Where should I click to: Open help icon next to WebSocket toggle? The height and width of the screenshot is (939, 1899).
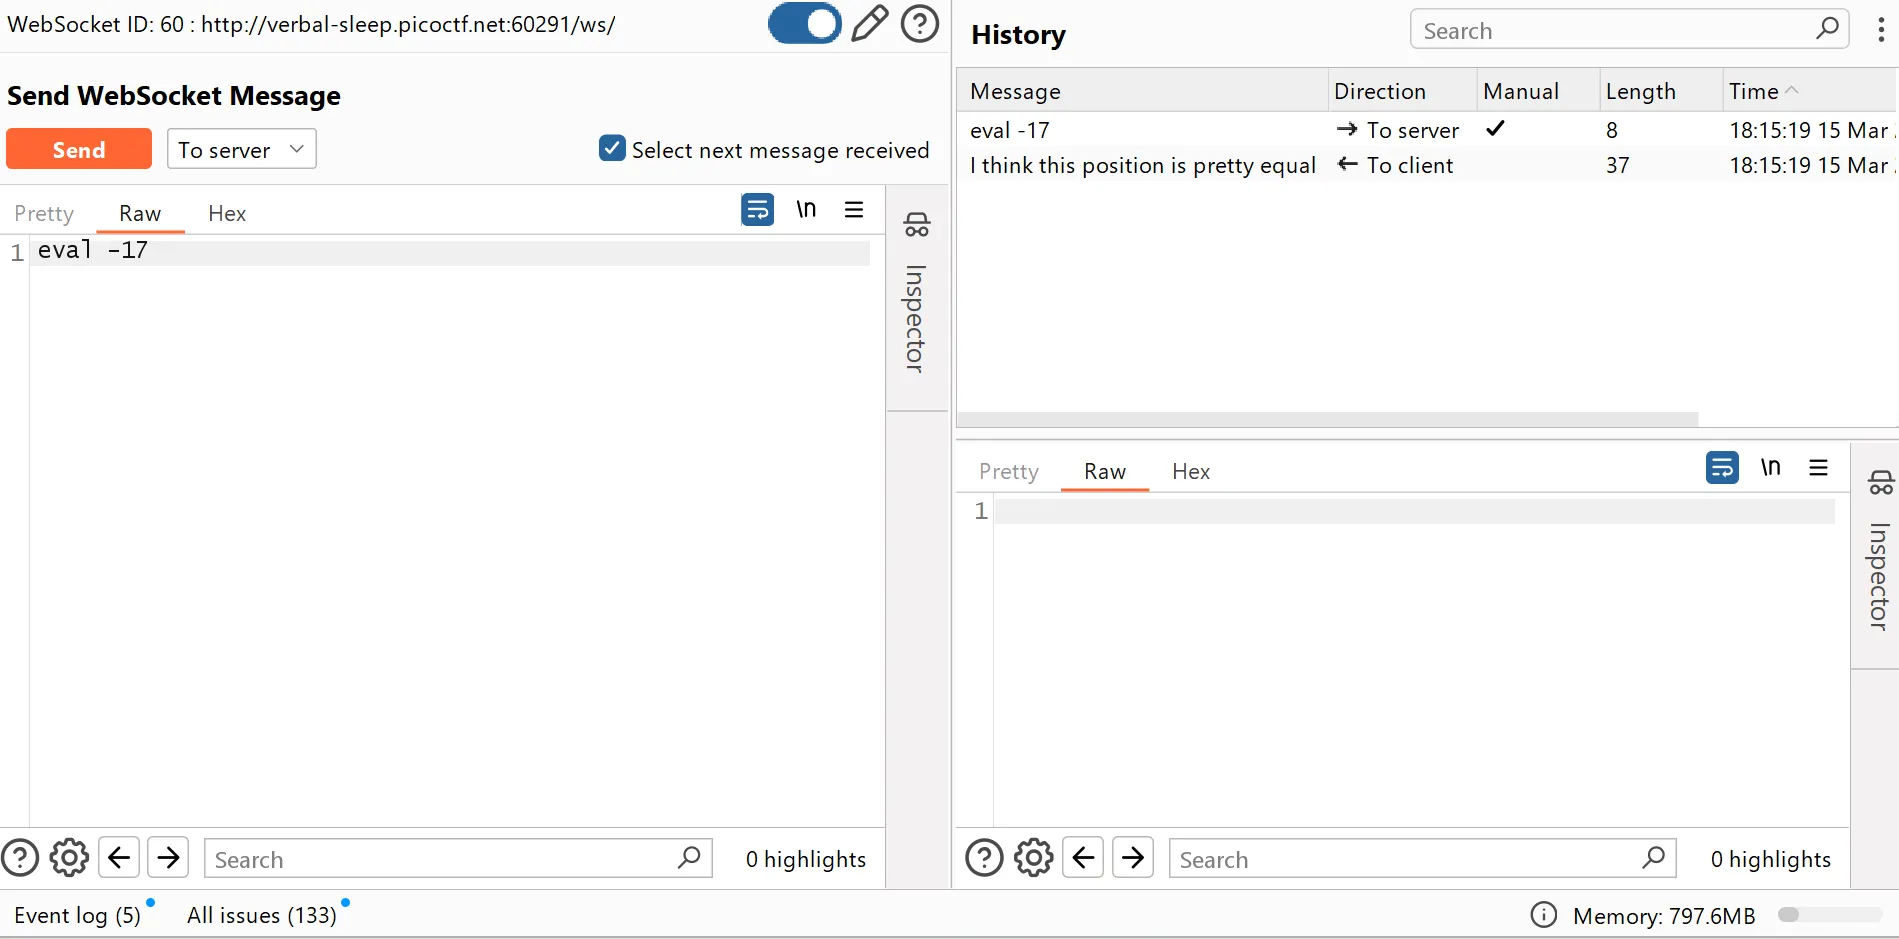tap(919, 24)
